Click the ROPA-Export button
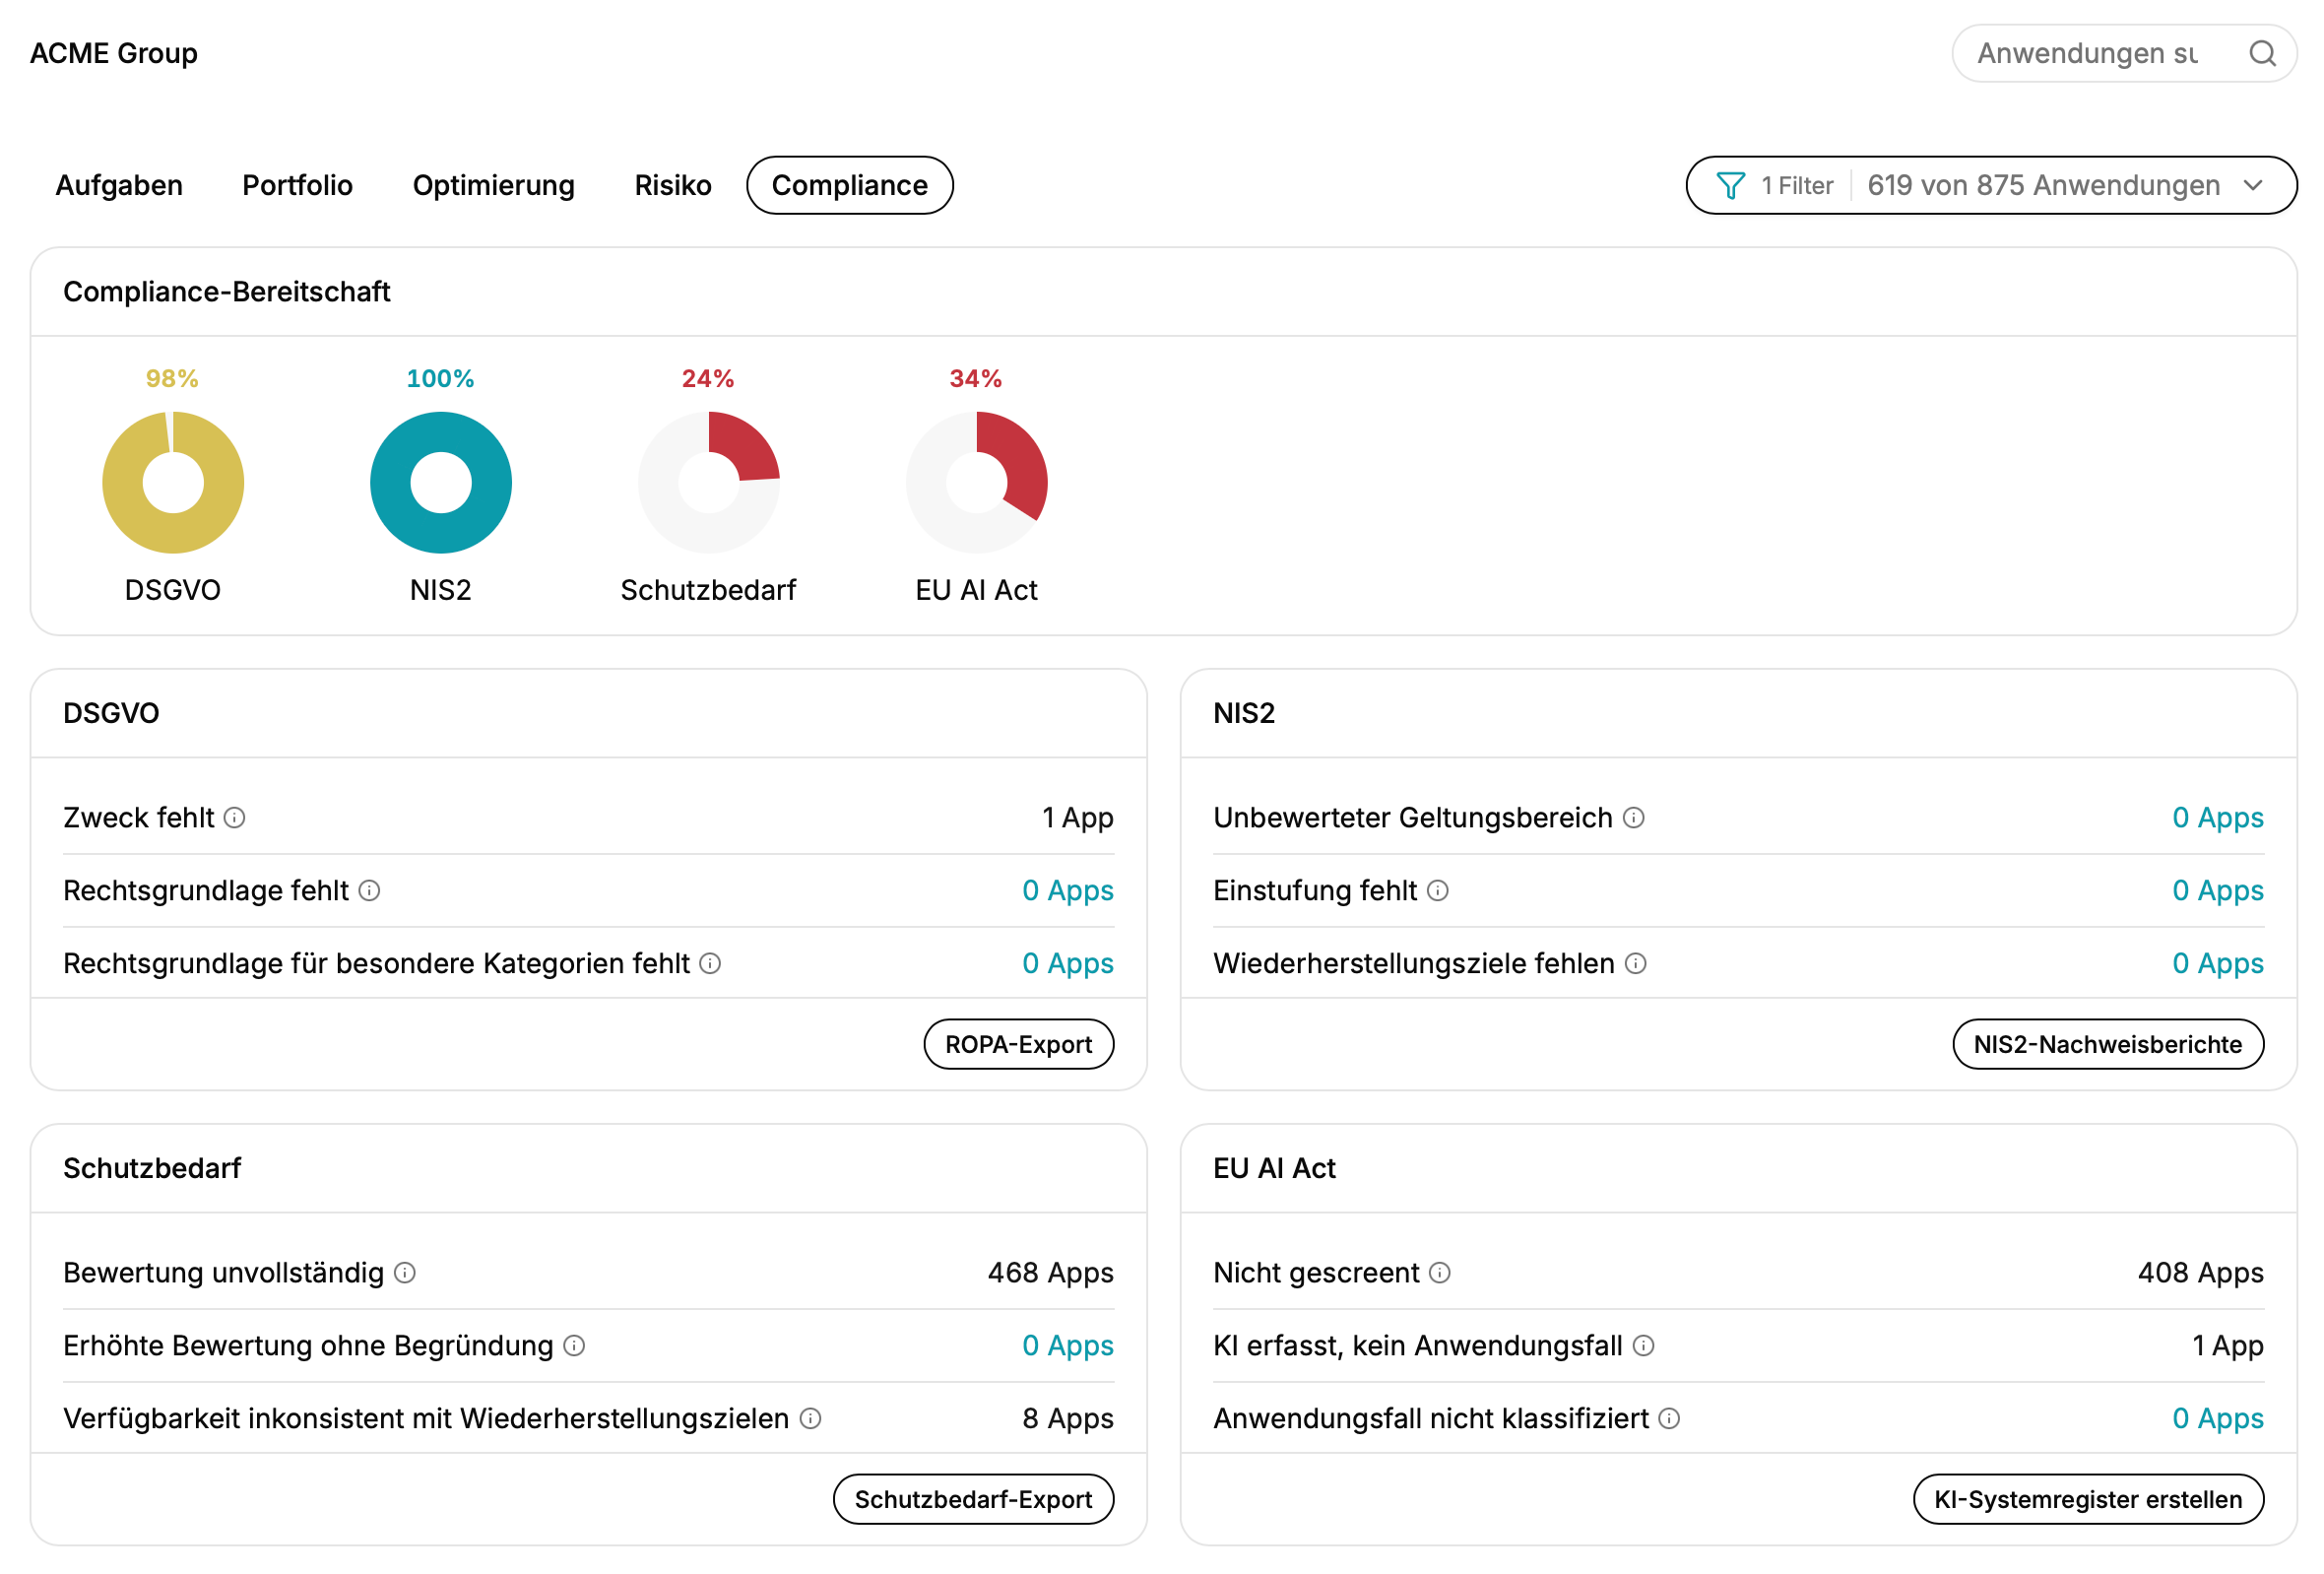This screenshot has width=2324, height=1574. point(1018,1044)
